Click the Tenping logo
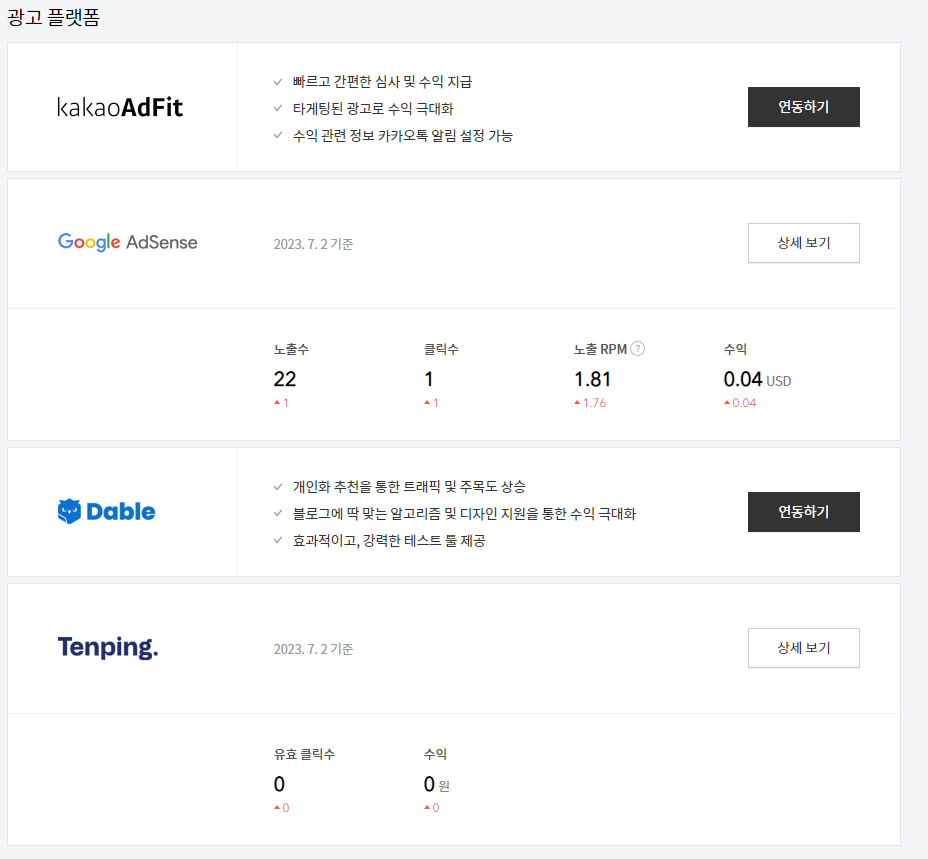The image size is (928, 859). 108,647
